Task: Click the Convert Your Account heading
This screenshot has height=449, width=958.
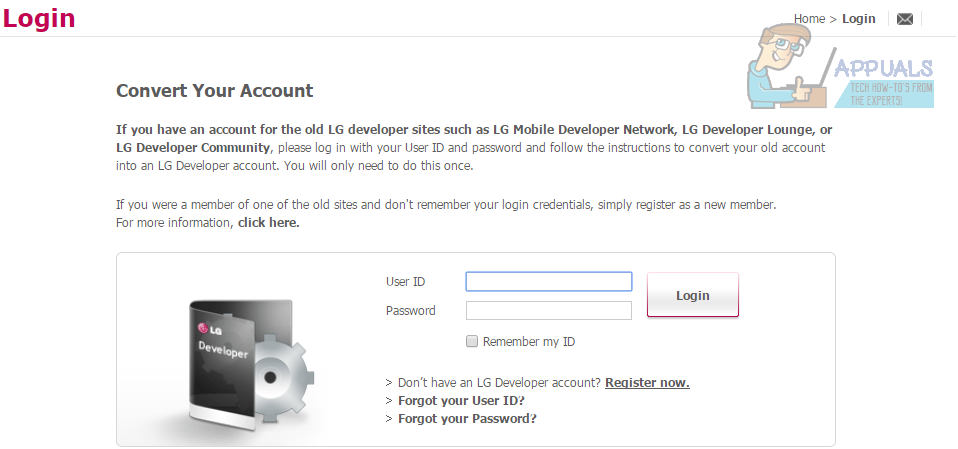Action: point(214,91)
